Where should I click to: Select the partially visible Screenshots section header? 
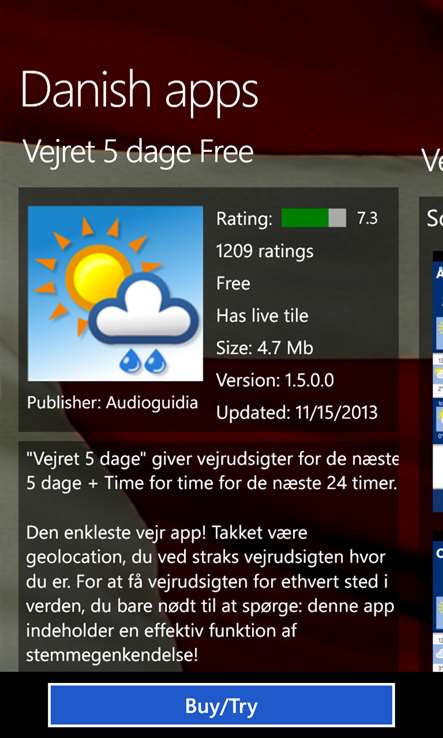point(435,218)
